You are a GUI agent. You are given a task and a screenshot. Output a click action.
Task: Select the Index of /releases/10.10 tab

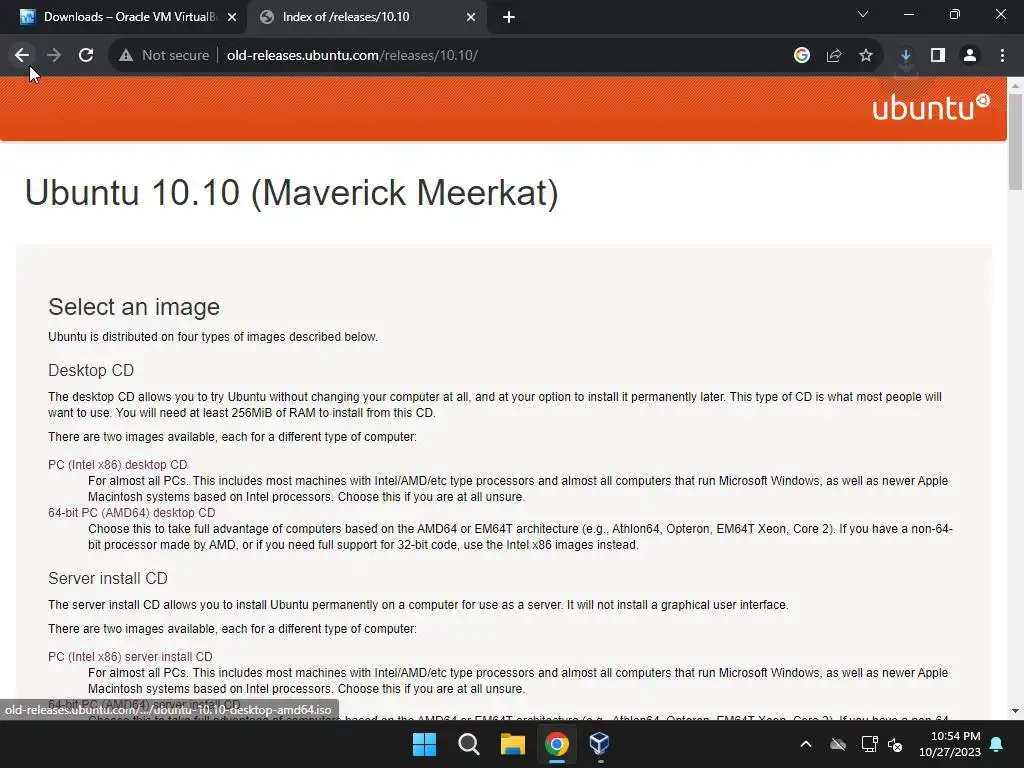click(366, 17)
